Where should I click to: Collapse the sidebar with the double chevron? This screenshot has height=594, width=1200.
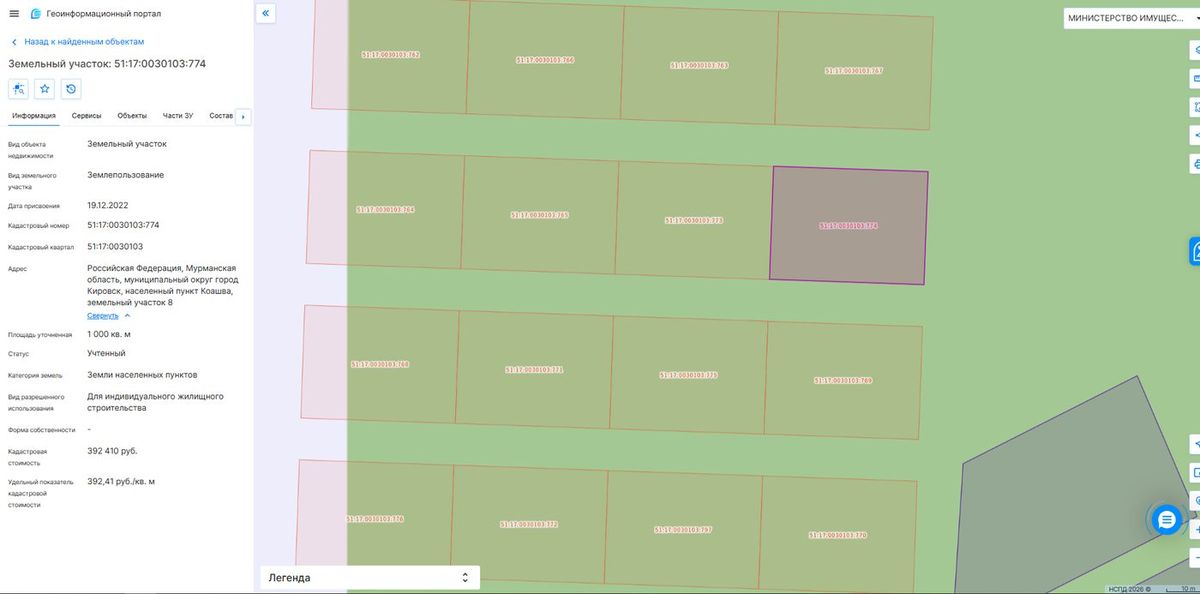pos(266,14)
